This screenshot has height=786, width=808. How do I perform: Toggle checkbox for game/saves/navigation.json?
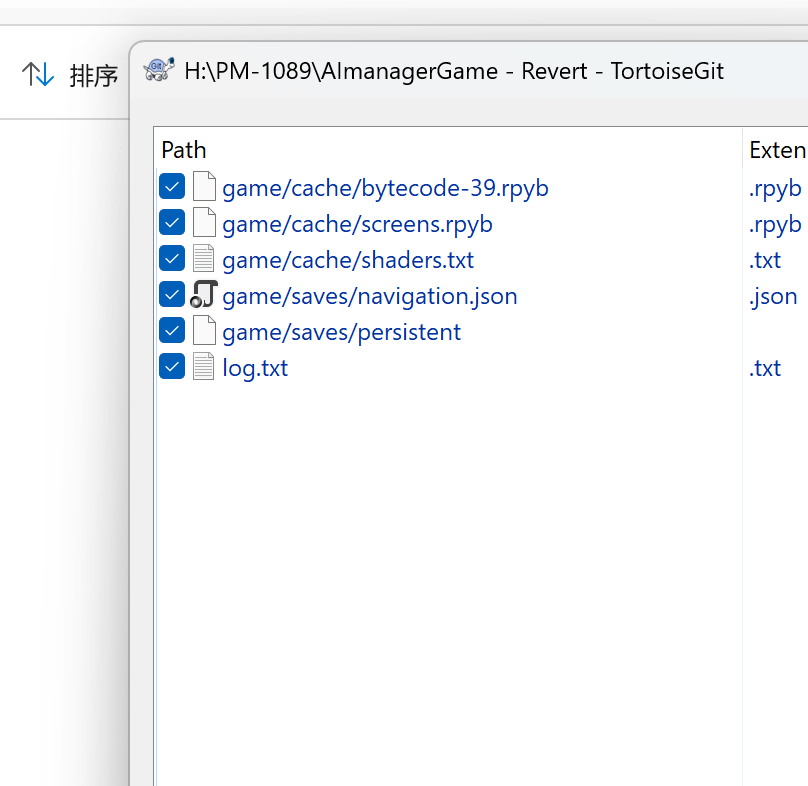[x=172, y=294]
